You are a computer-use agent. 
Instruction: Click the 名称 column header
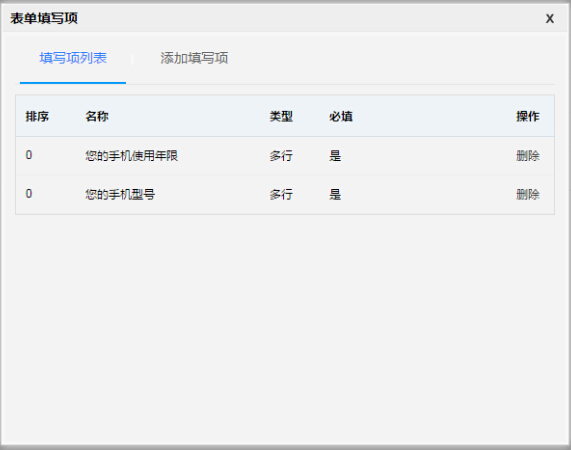click(97, 117)
